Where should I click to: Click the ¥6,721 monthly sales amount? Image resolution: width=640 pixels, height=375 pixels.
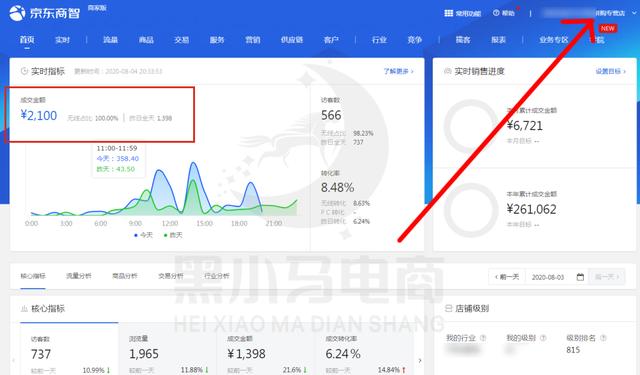(x=525, y=126)
